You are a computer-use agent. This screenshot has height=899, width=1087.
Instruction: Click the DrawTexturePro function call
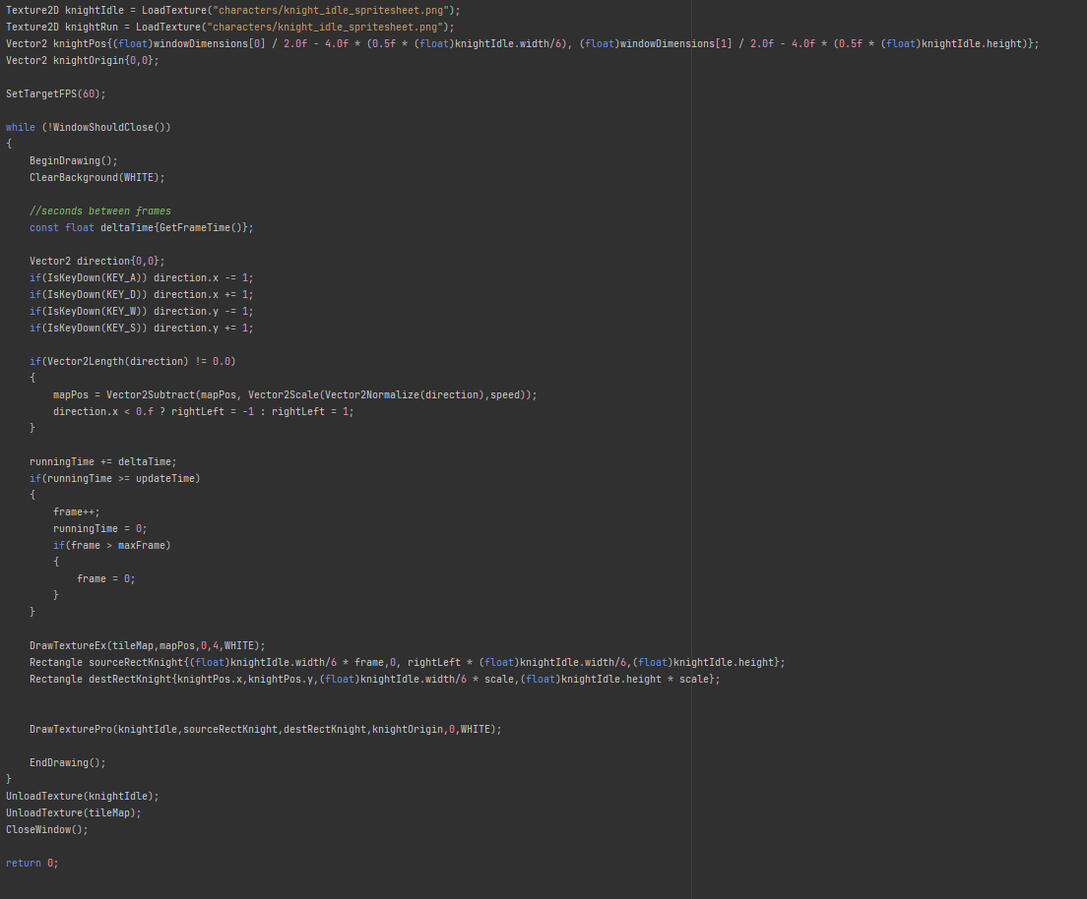click(x=72, y=729)
